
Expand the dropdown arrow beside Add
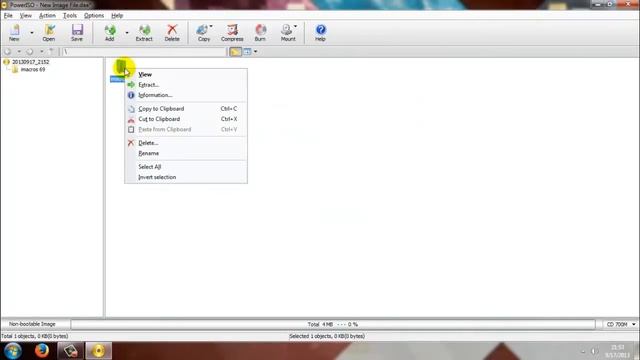(x=127, y=33)
